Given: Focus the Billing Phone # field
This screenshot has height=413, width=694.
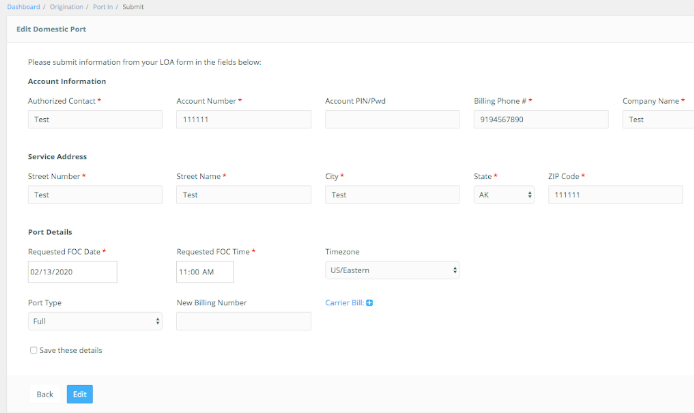Looking at the screenshot, I should click(x=541, y=120).
